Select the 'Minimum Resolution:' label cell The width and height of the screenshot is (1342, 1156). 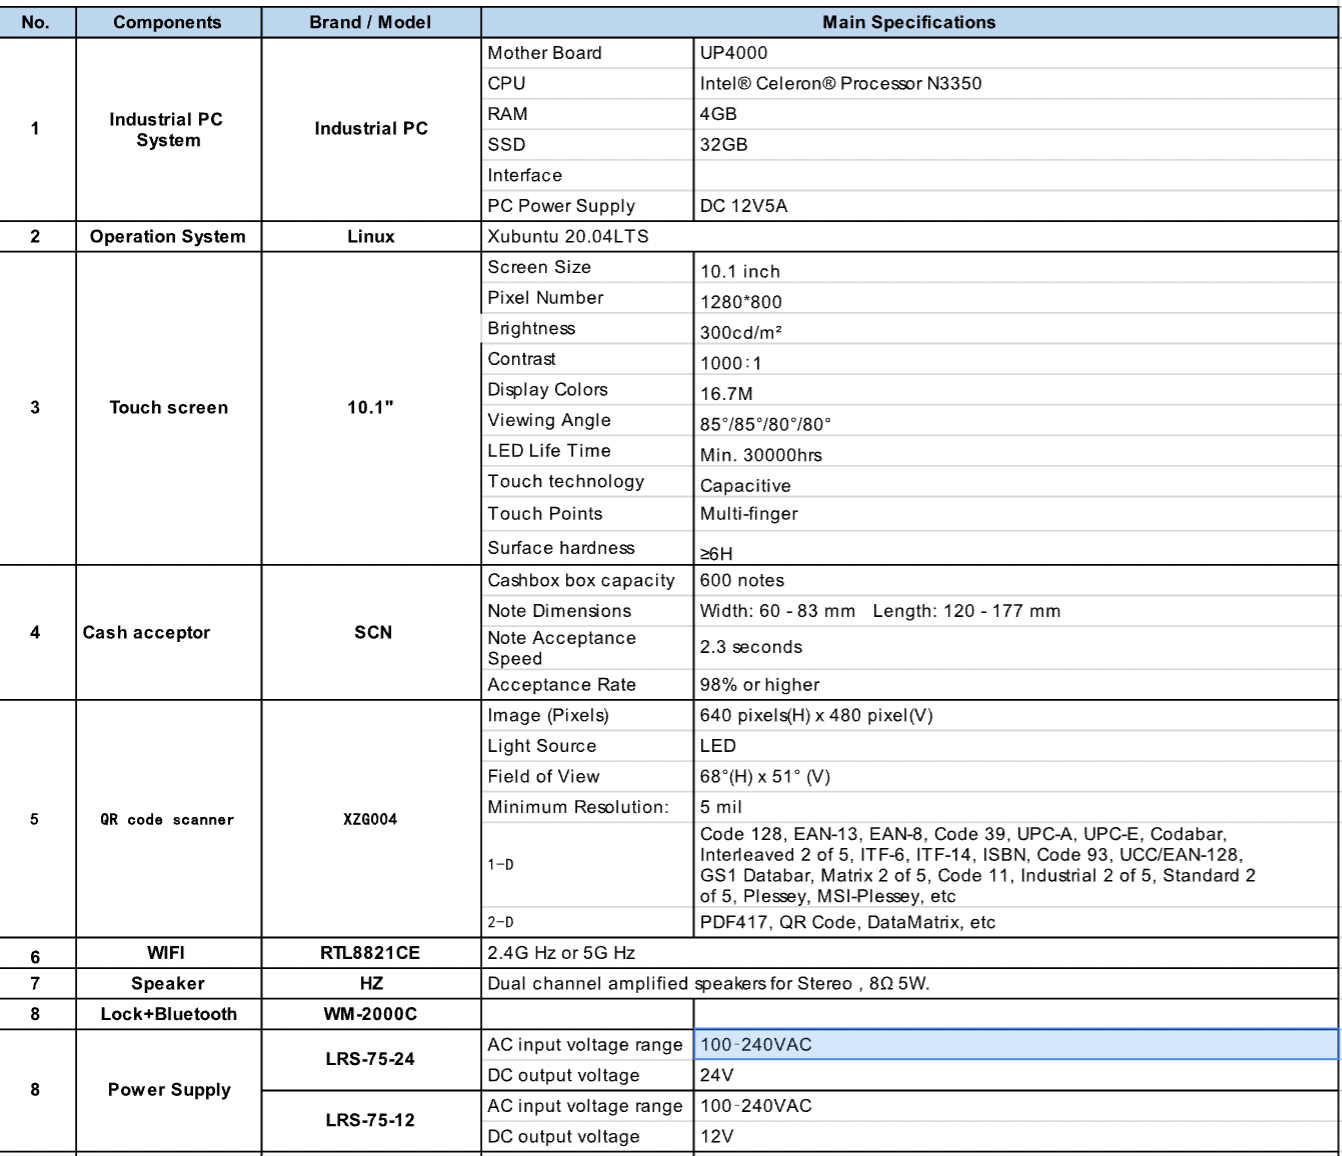pyautogui.click(x=588, y=807)
